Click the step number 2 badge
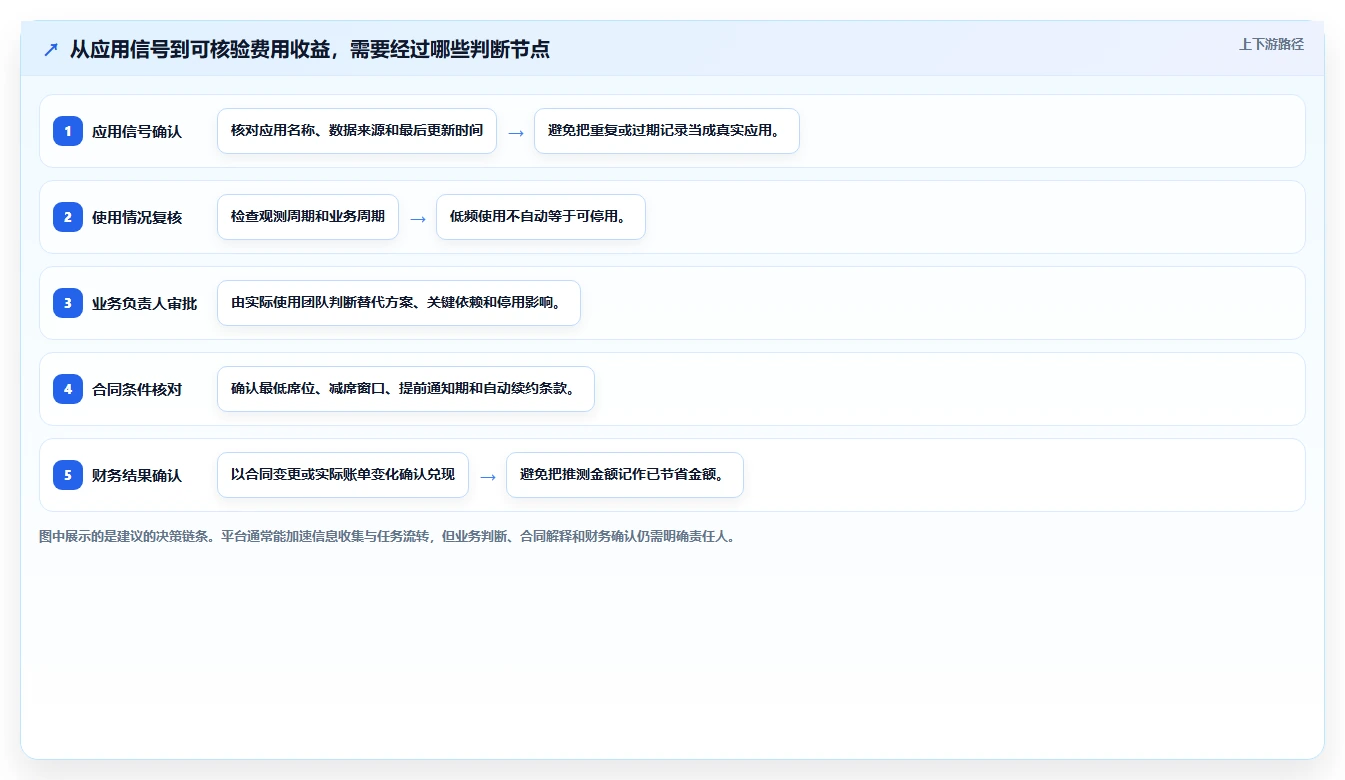Screen dimensions: 1345x780 pos(68,217)
